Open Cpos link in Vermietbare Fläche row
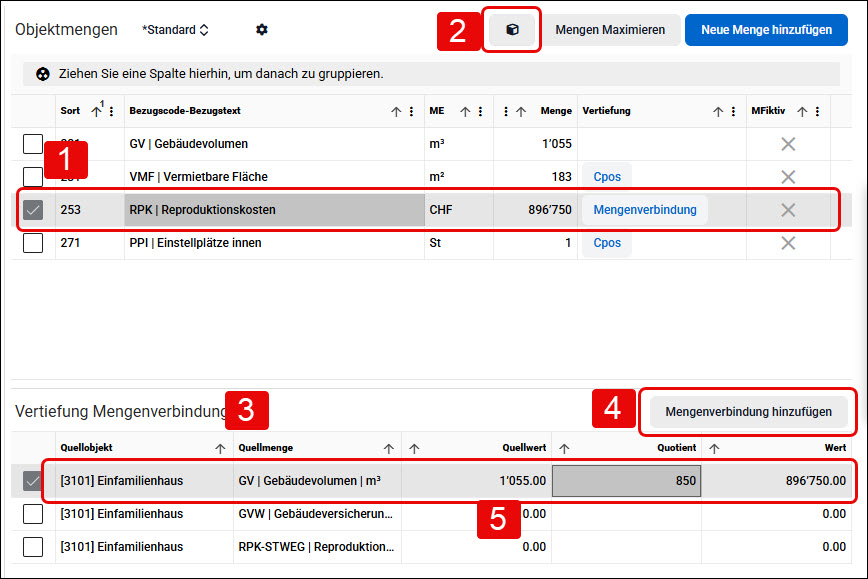The image size is (868, 579). click(x=607, y=177)
